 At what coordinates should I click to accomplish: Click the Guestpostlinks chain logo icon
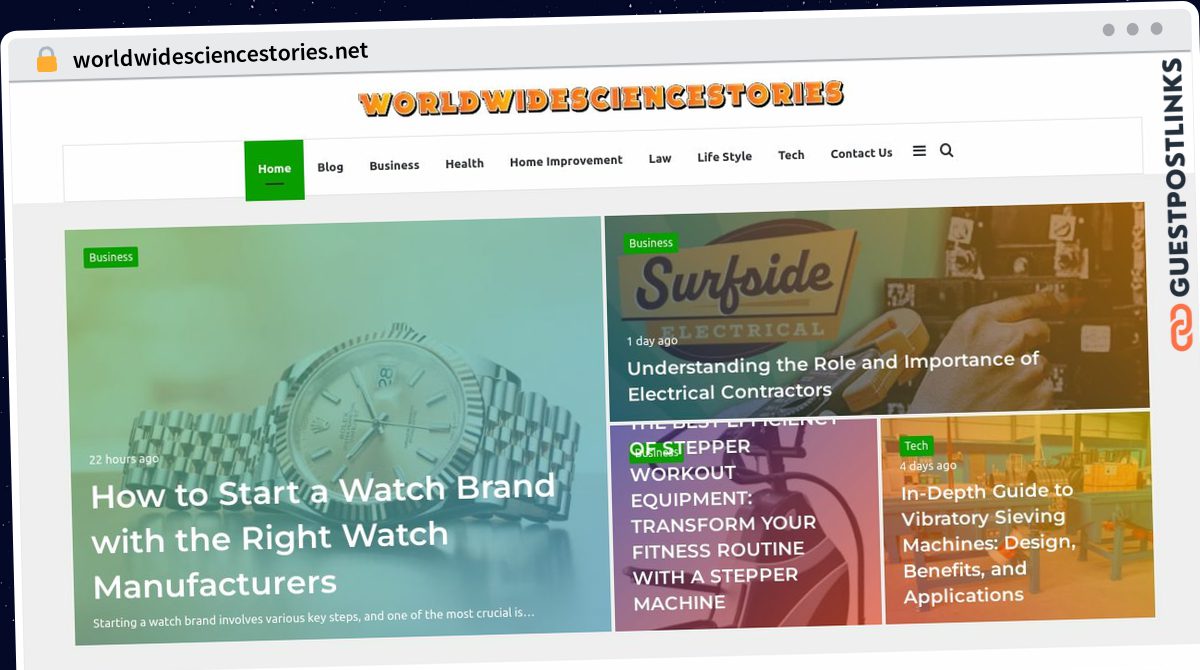[1181, 329]
